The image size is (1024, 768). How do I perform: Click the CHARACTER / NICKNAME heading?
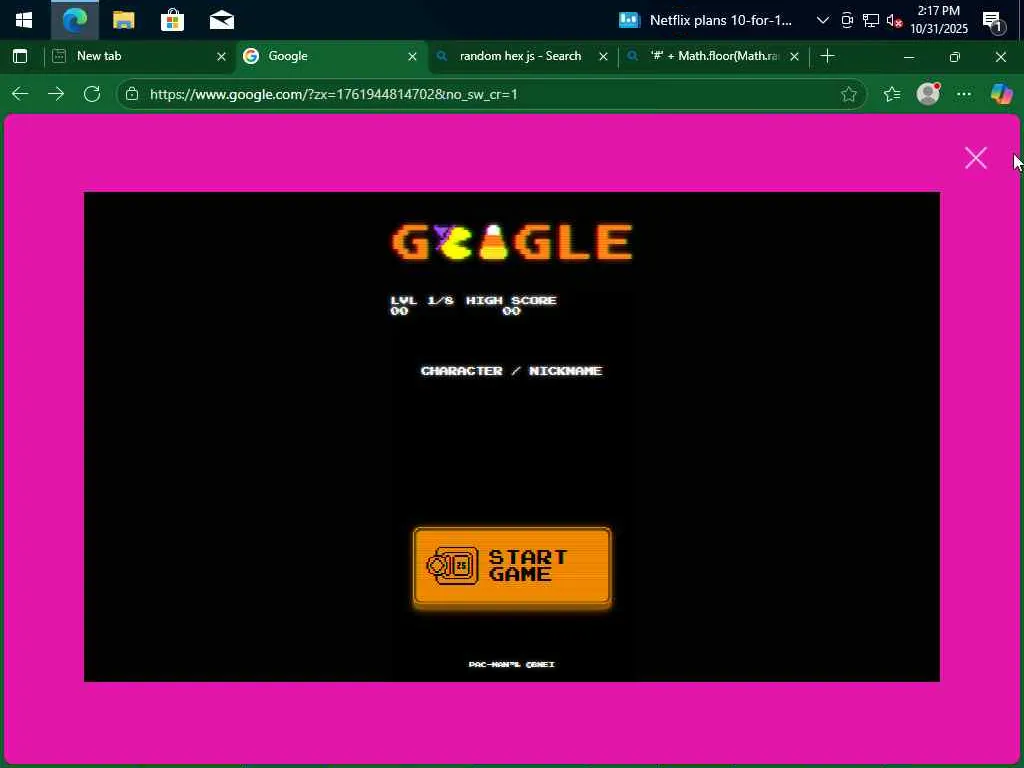click(x=511, y=371)
